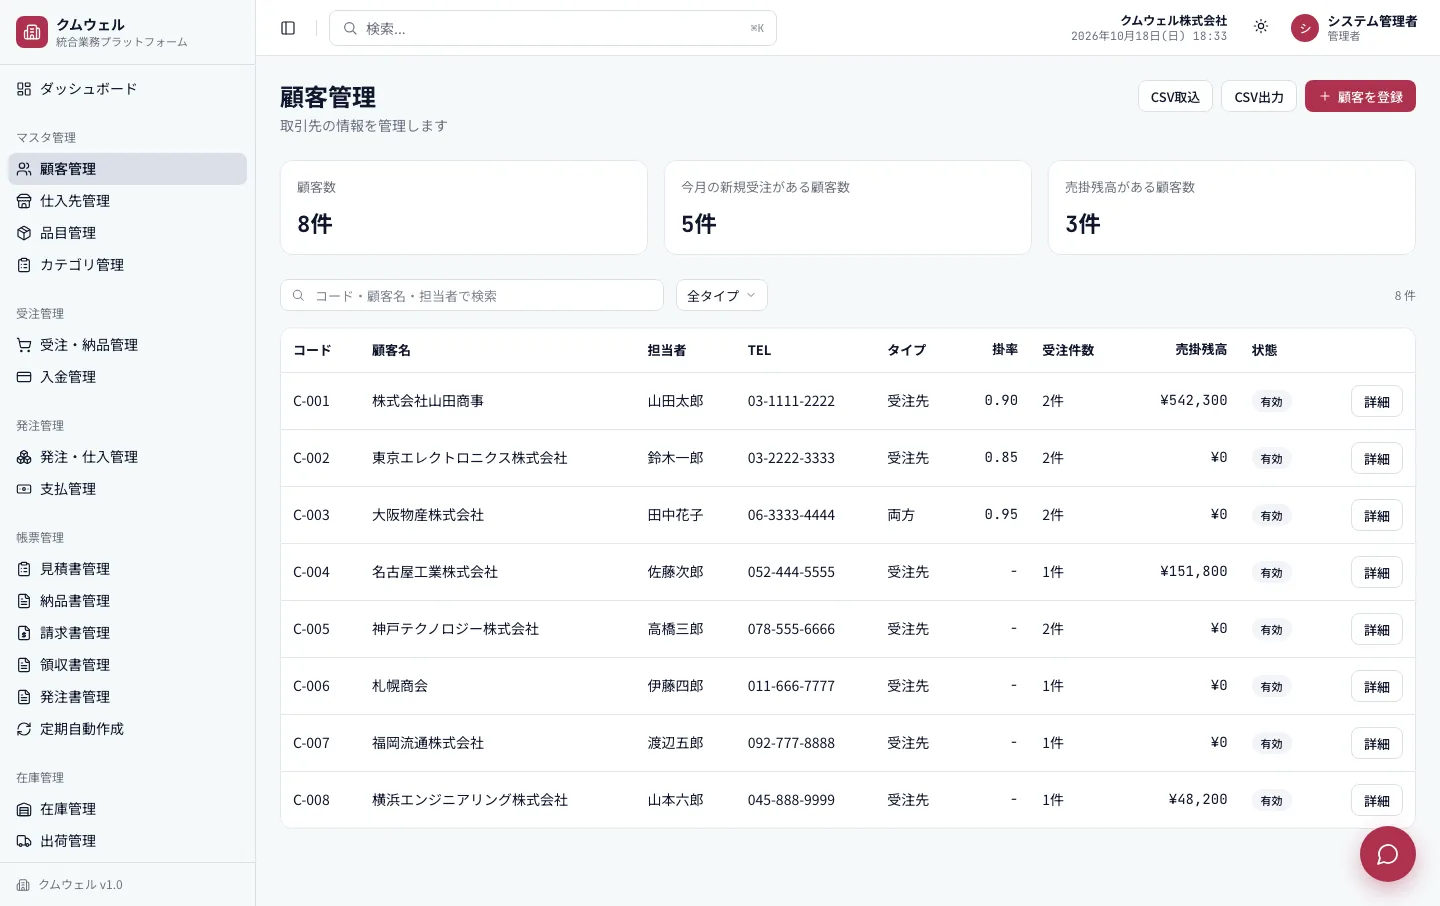Navigate to 支払管理

click(127, 489)
